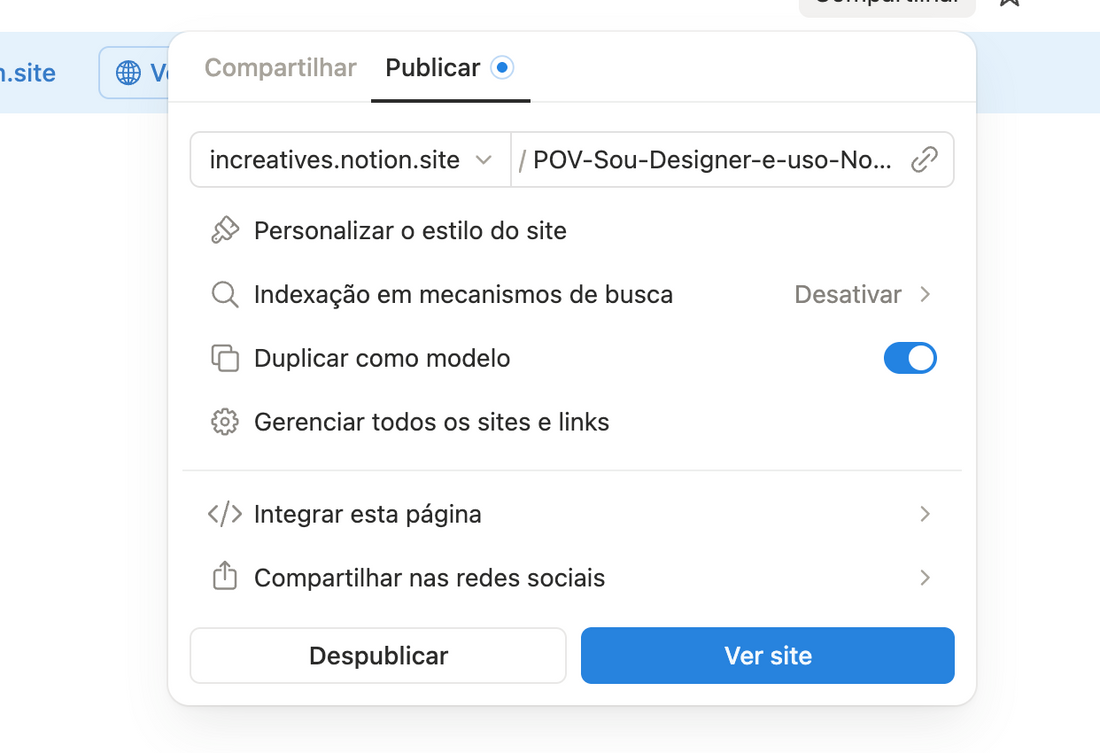Expand 'Integrar esta página' with its chevron
Screen dimensions: 1100x753
925,514
